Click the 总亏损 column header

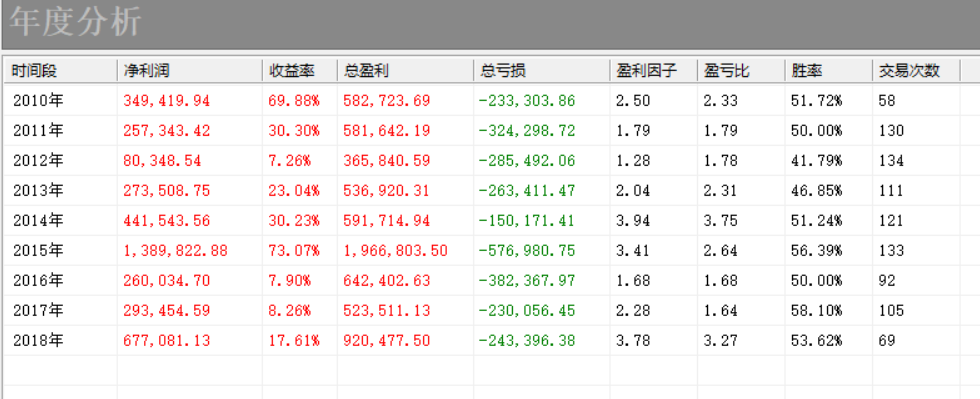coord(542,71)
